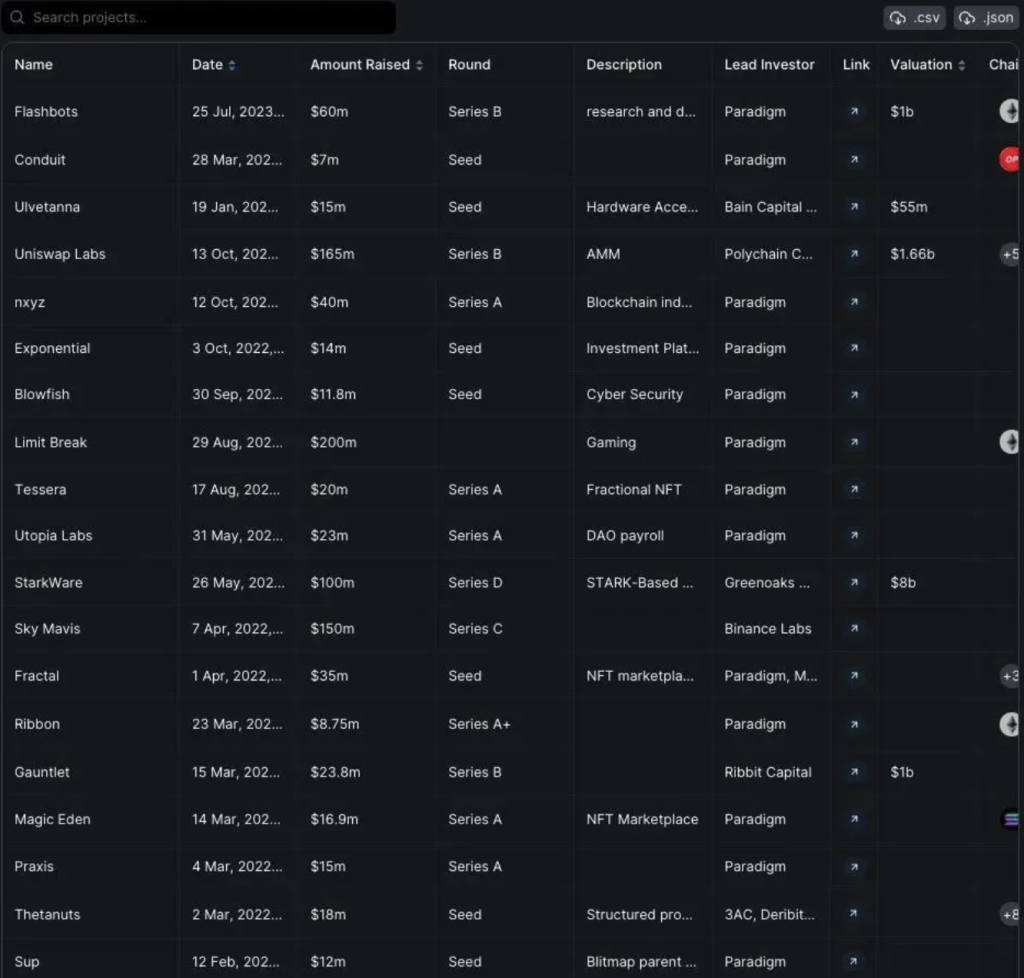Click the Conduit chain logo icon
The height and width of the screenshot is (978, 1024).
point(1010,159)
